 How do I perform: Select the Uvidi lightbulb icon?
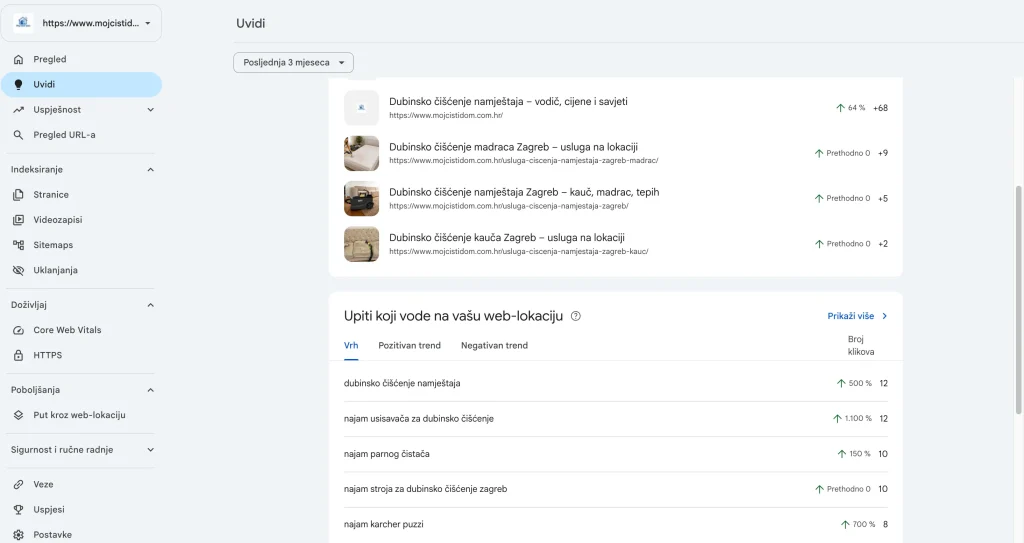(x=18, y=84)
